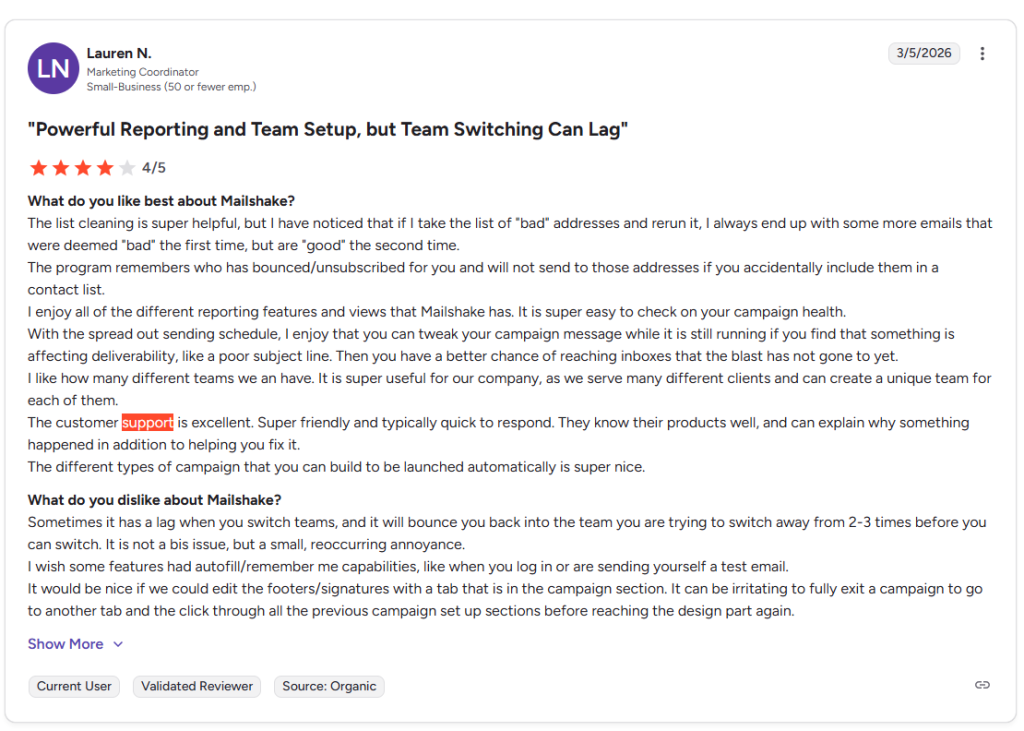Select the fifth grayed-out star
This screenshot has height=731, width=1024.
pyautogui.click(x=127, y=168)
